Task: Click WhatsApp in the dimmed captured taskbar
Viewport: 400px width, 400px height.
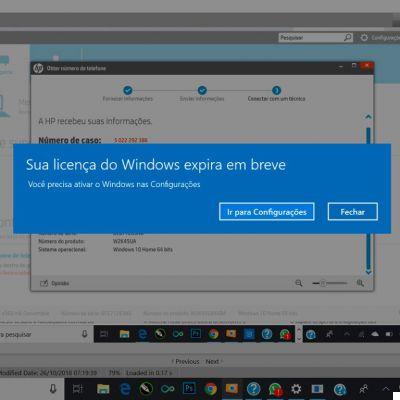Action: coord(285,334)
